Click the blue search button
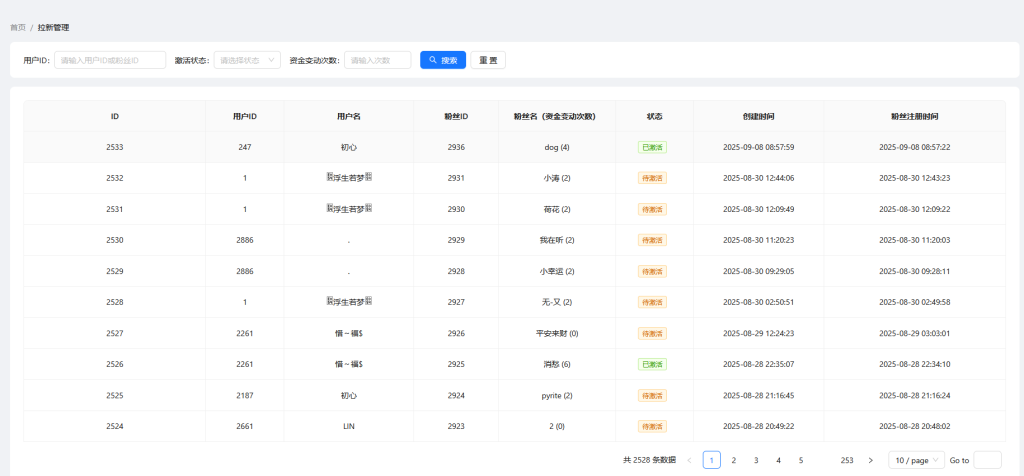This screenshot has height=476, width=1024. pos(443,60)
